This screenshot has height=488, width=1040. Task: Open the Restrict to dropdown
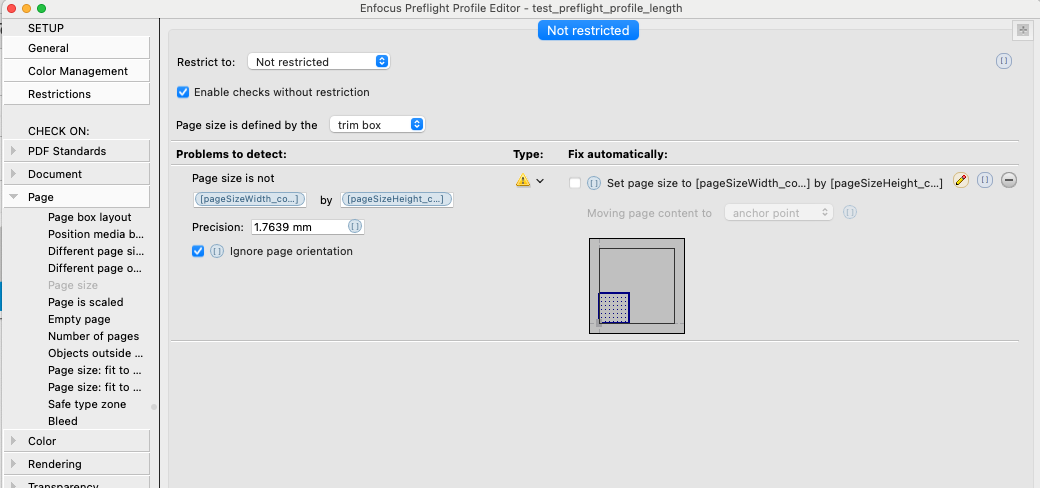click(x=318, y=62)
